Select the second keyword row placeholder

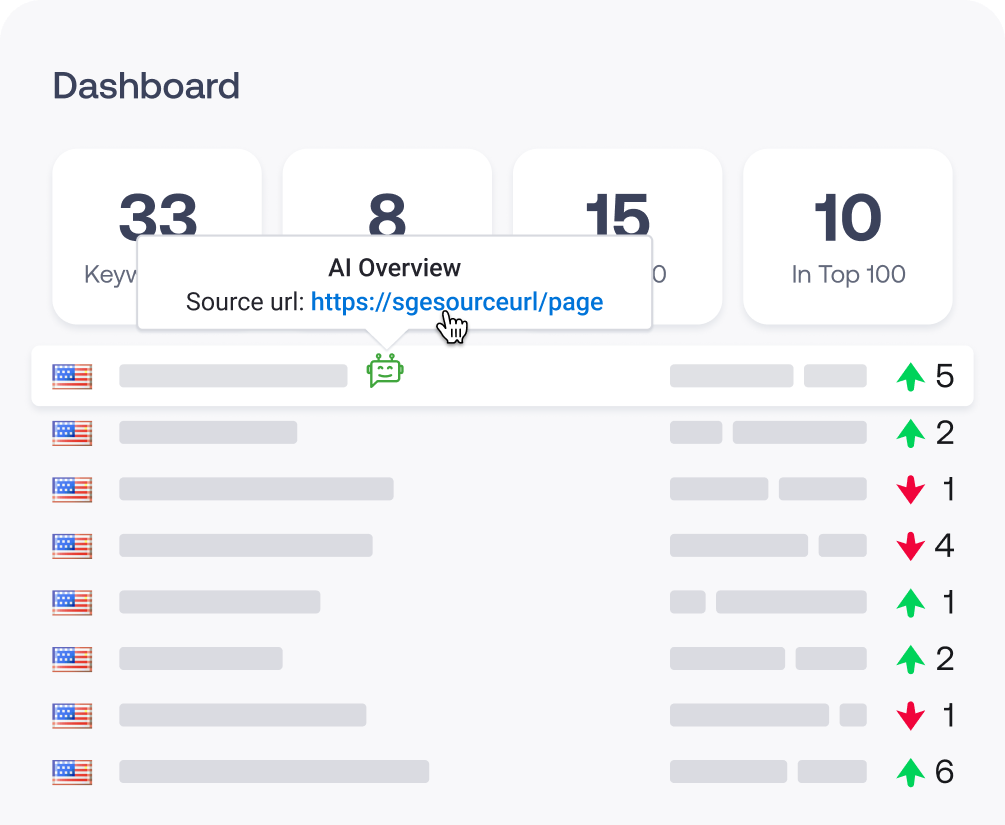pyautogui.click(x=208, y=433)
